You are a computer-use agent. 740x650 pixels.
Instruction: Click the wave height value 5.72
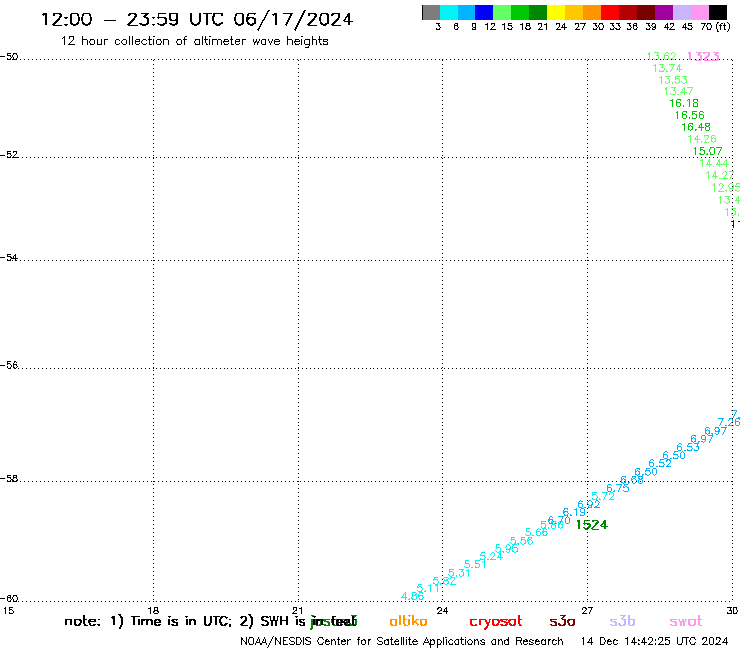coord(603,496)
